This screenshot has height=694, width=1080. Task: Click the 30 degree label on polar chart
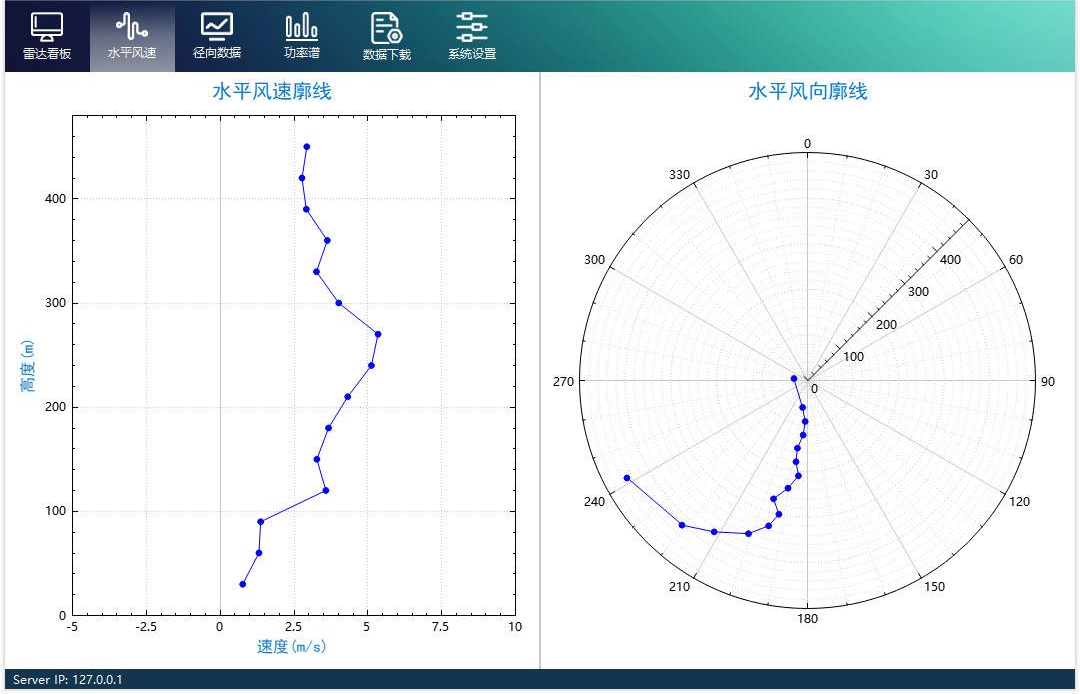point(931,175)
